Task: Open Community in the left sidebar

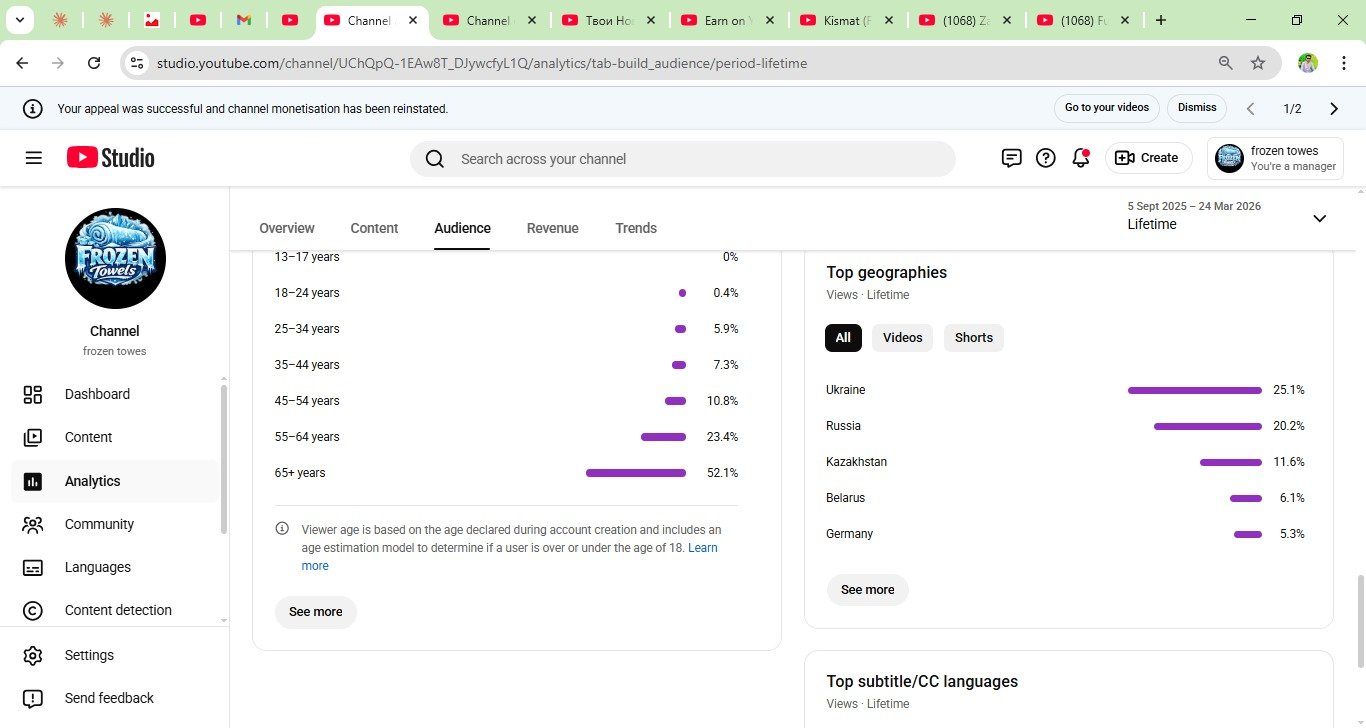Action: (99, 524)
